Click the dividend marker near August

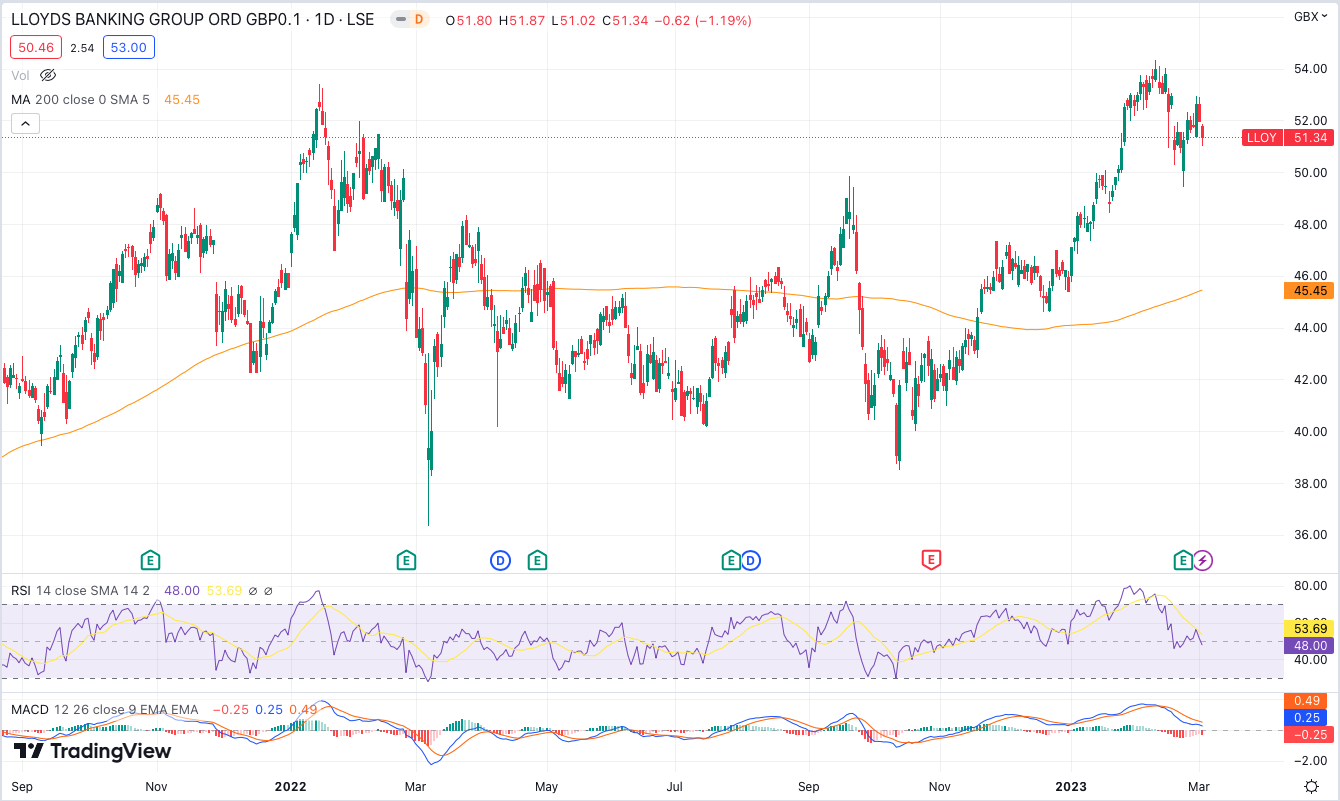tap(751, 560)
